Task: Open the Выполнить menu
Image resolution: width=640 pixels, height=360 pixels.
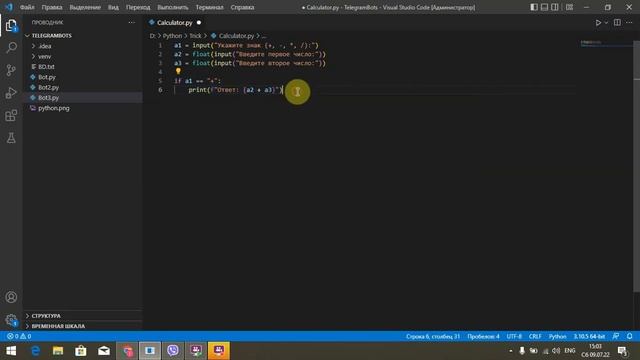Action: pos(173,7)
